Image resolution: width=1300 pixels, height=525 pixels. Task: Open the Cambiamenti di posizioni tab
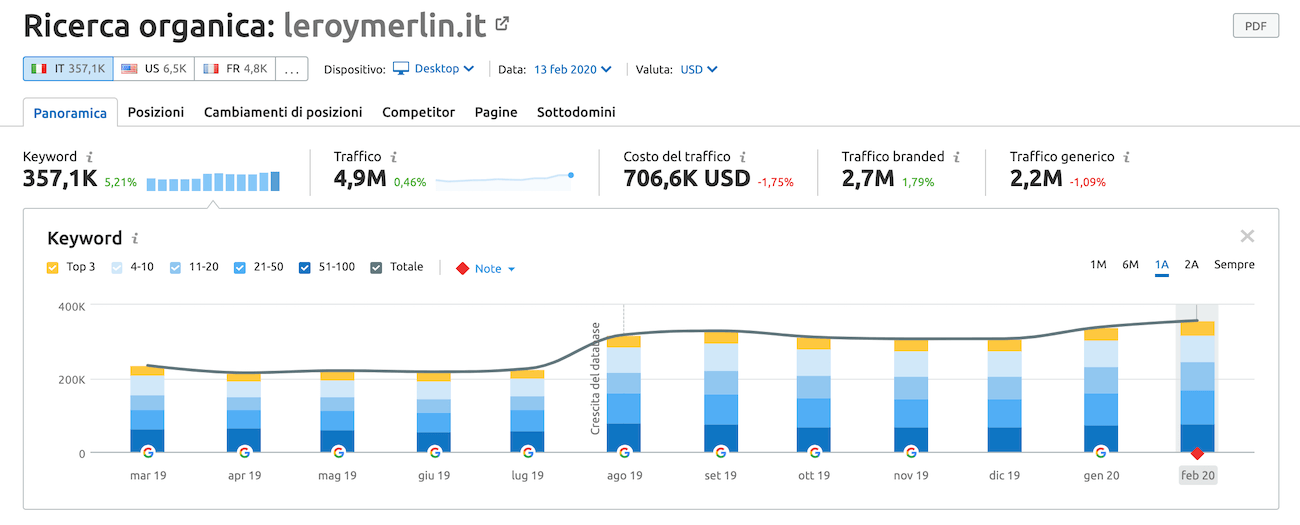(283, 112)
